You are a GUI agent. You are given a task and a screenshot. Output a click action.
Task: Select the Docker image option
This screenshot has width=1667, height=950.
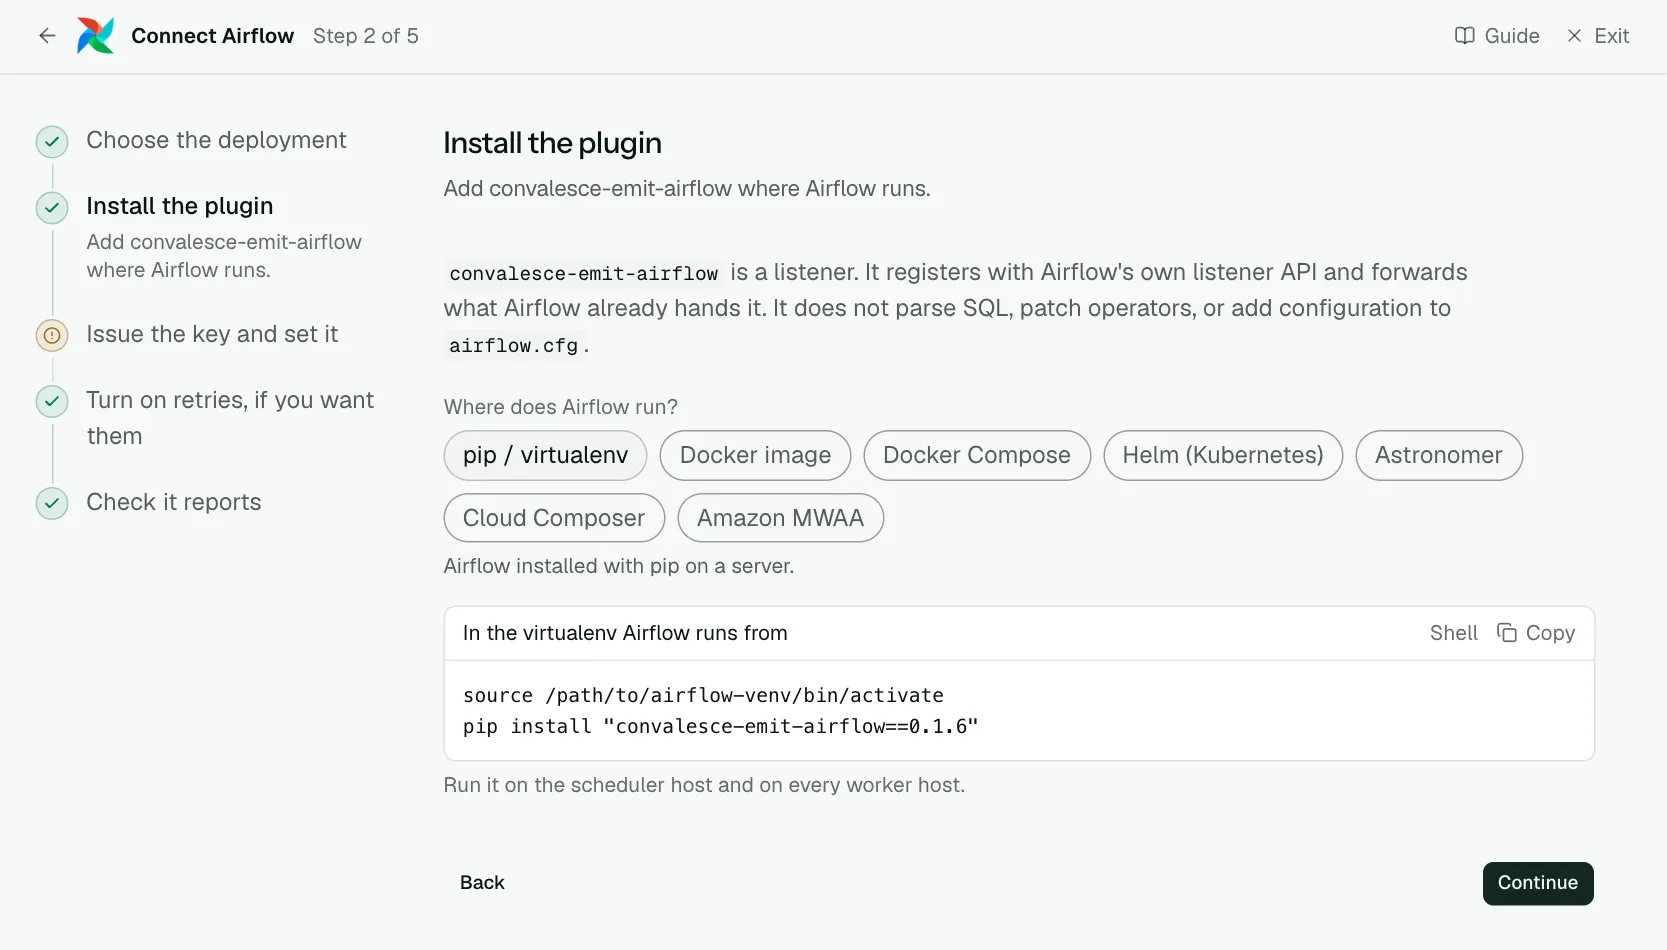755,455
